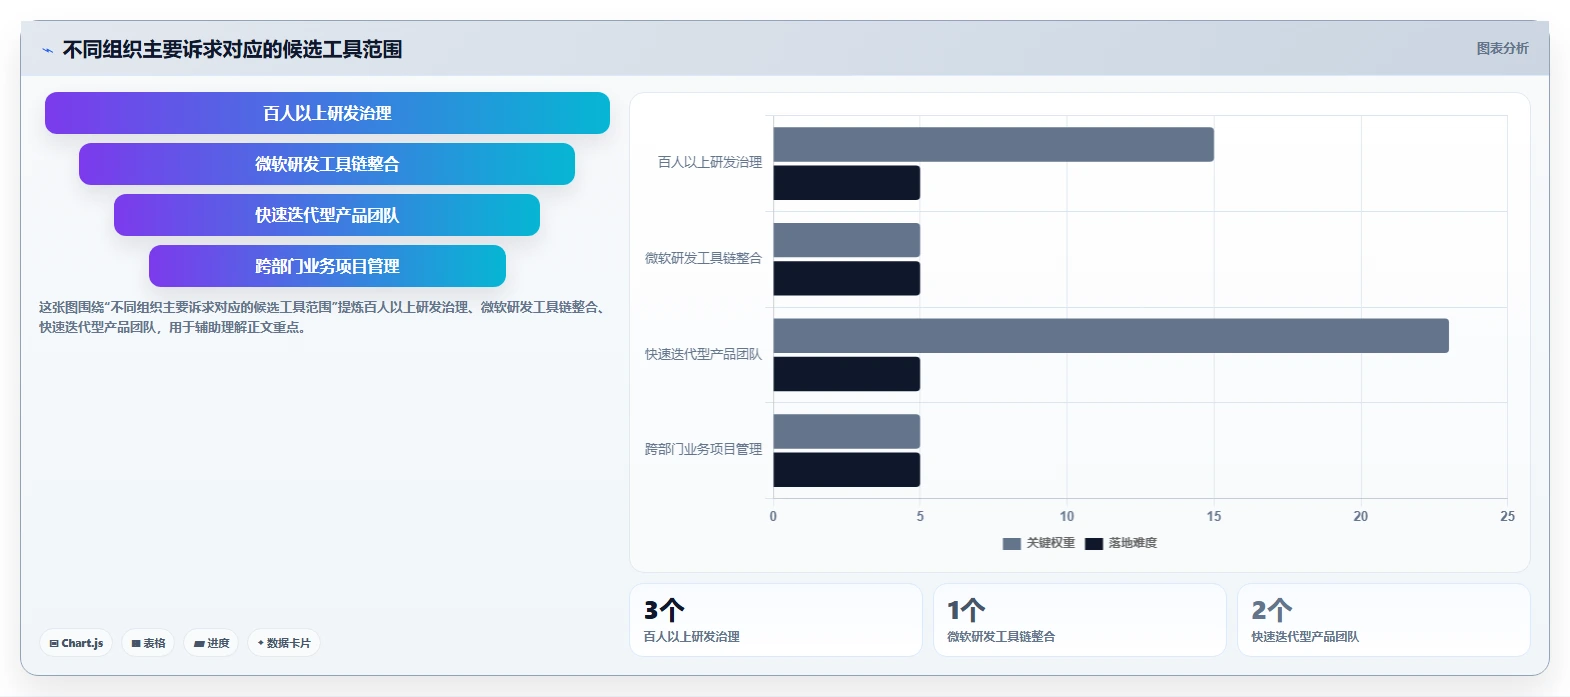Select the 微软研发工具链整合 funnel bar
This screenshot has height=697, width=1570.
327,164
